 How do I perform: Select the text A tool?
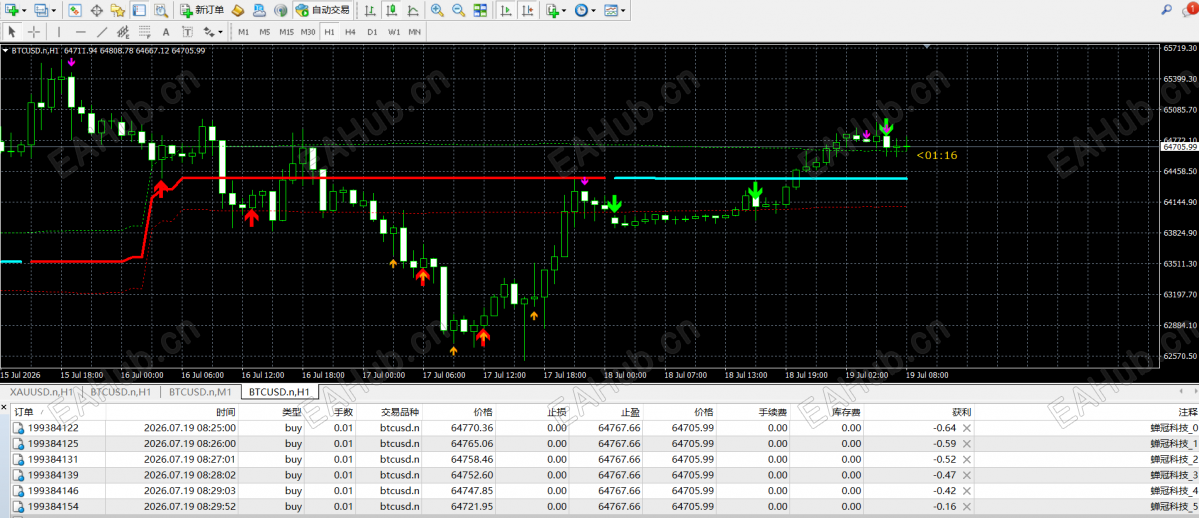coord(165,32)
